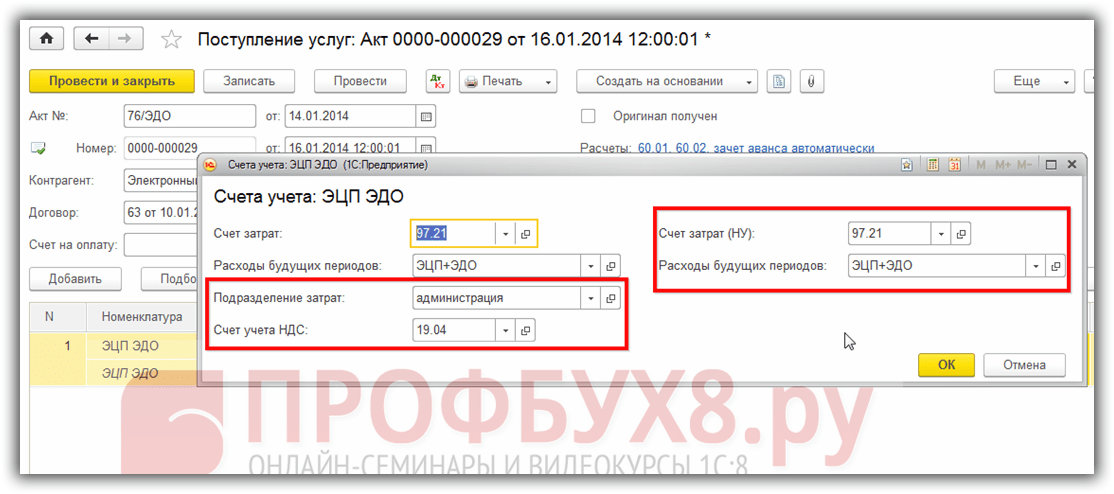Image resolution: width=1114 pixels, height=494 pixels.
Task: Confirm the dialog with OK
Action: coord(946,365)
